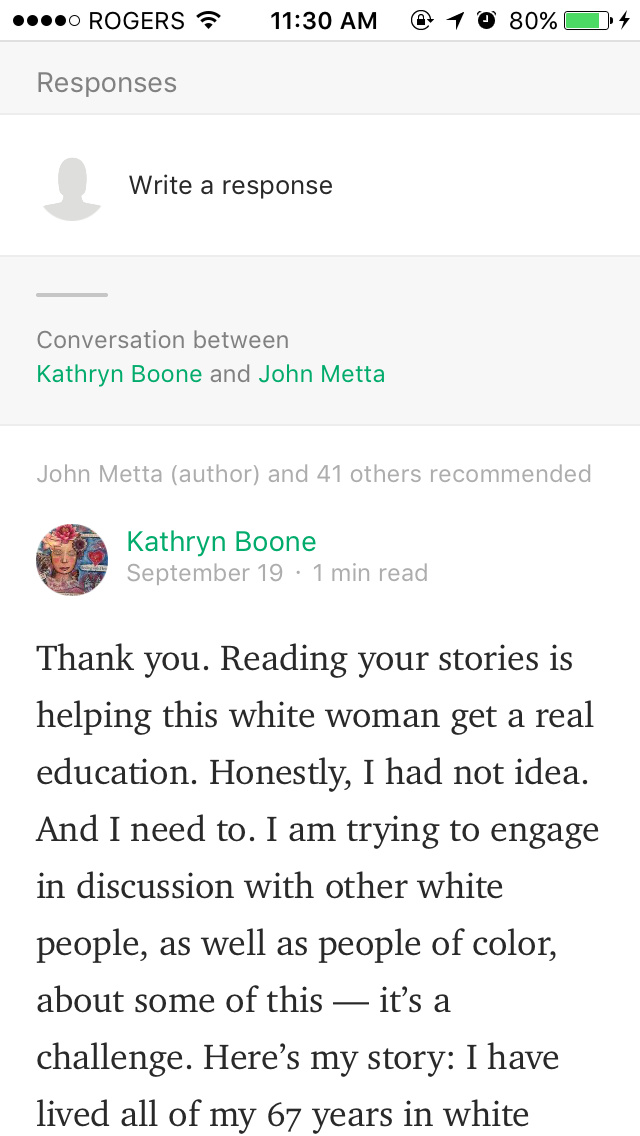640x1136 pixels.
Task: Tap the "1 min read" label
Action: 370,573
